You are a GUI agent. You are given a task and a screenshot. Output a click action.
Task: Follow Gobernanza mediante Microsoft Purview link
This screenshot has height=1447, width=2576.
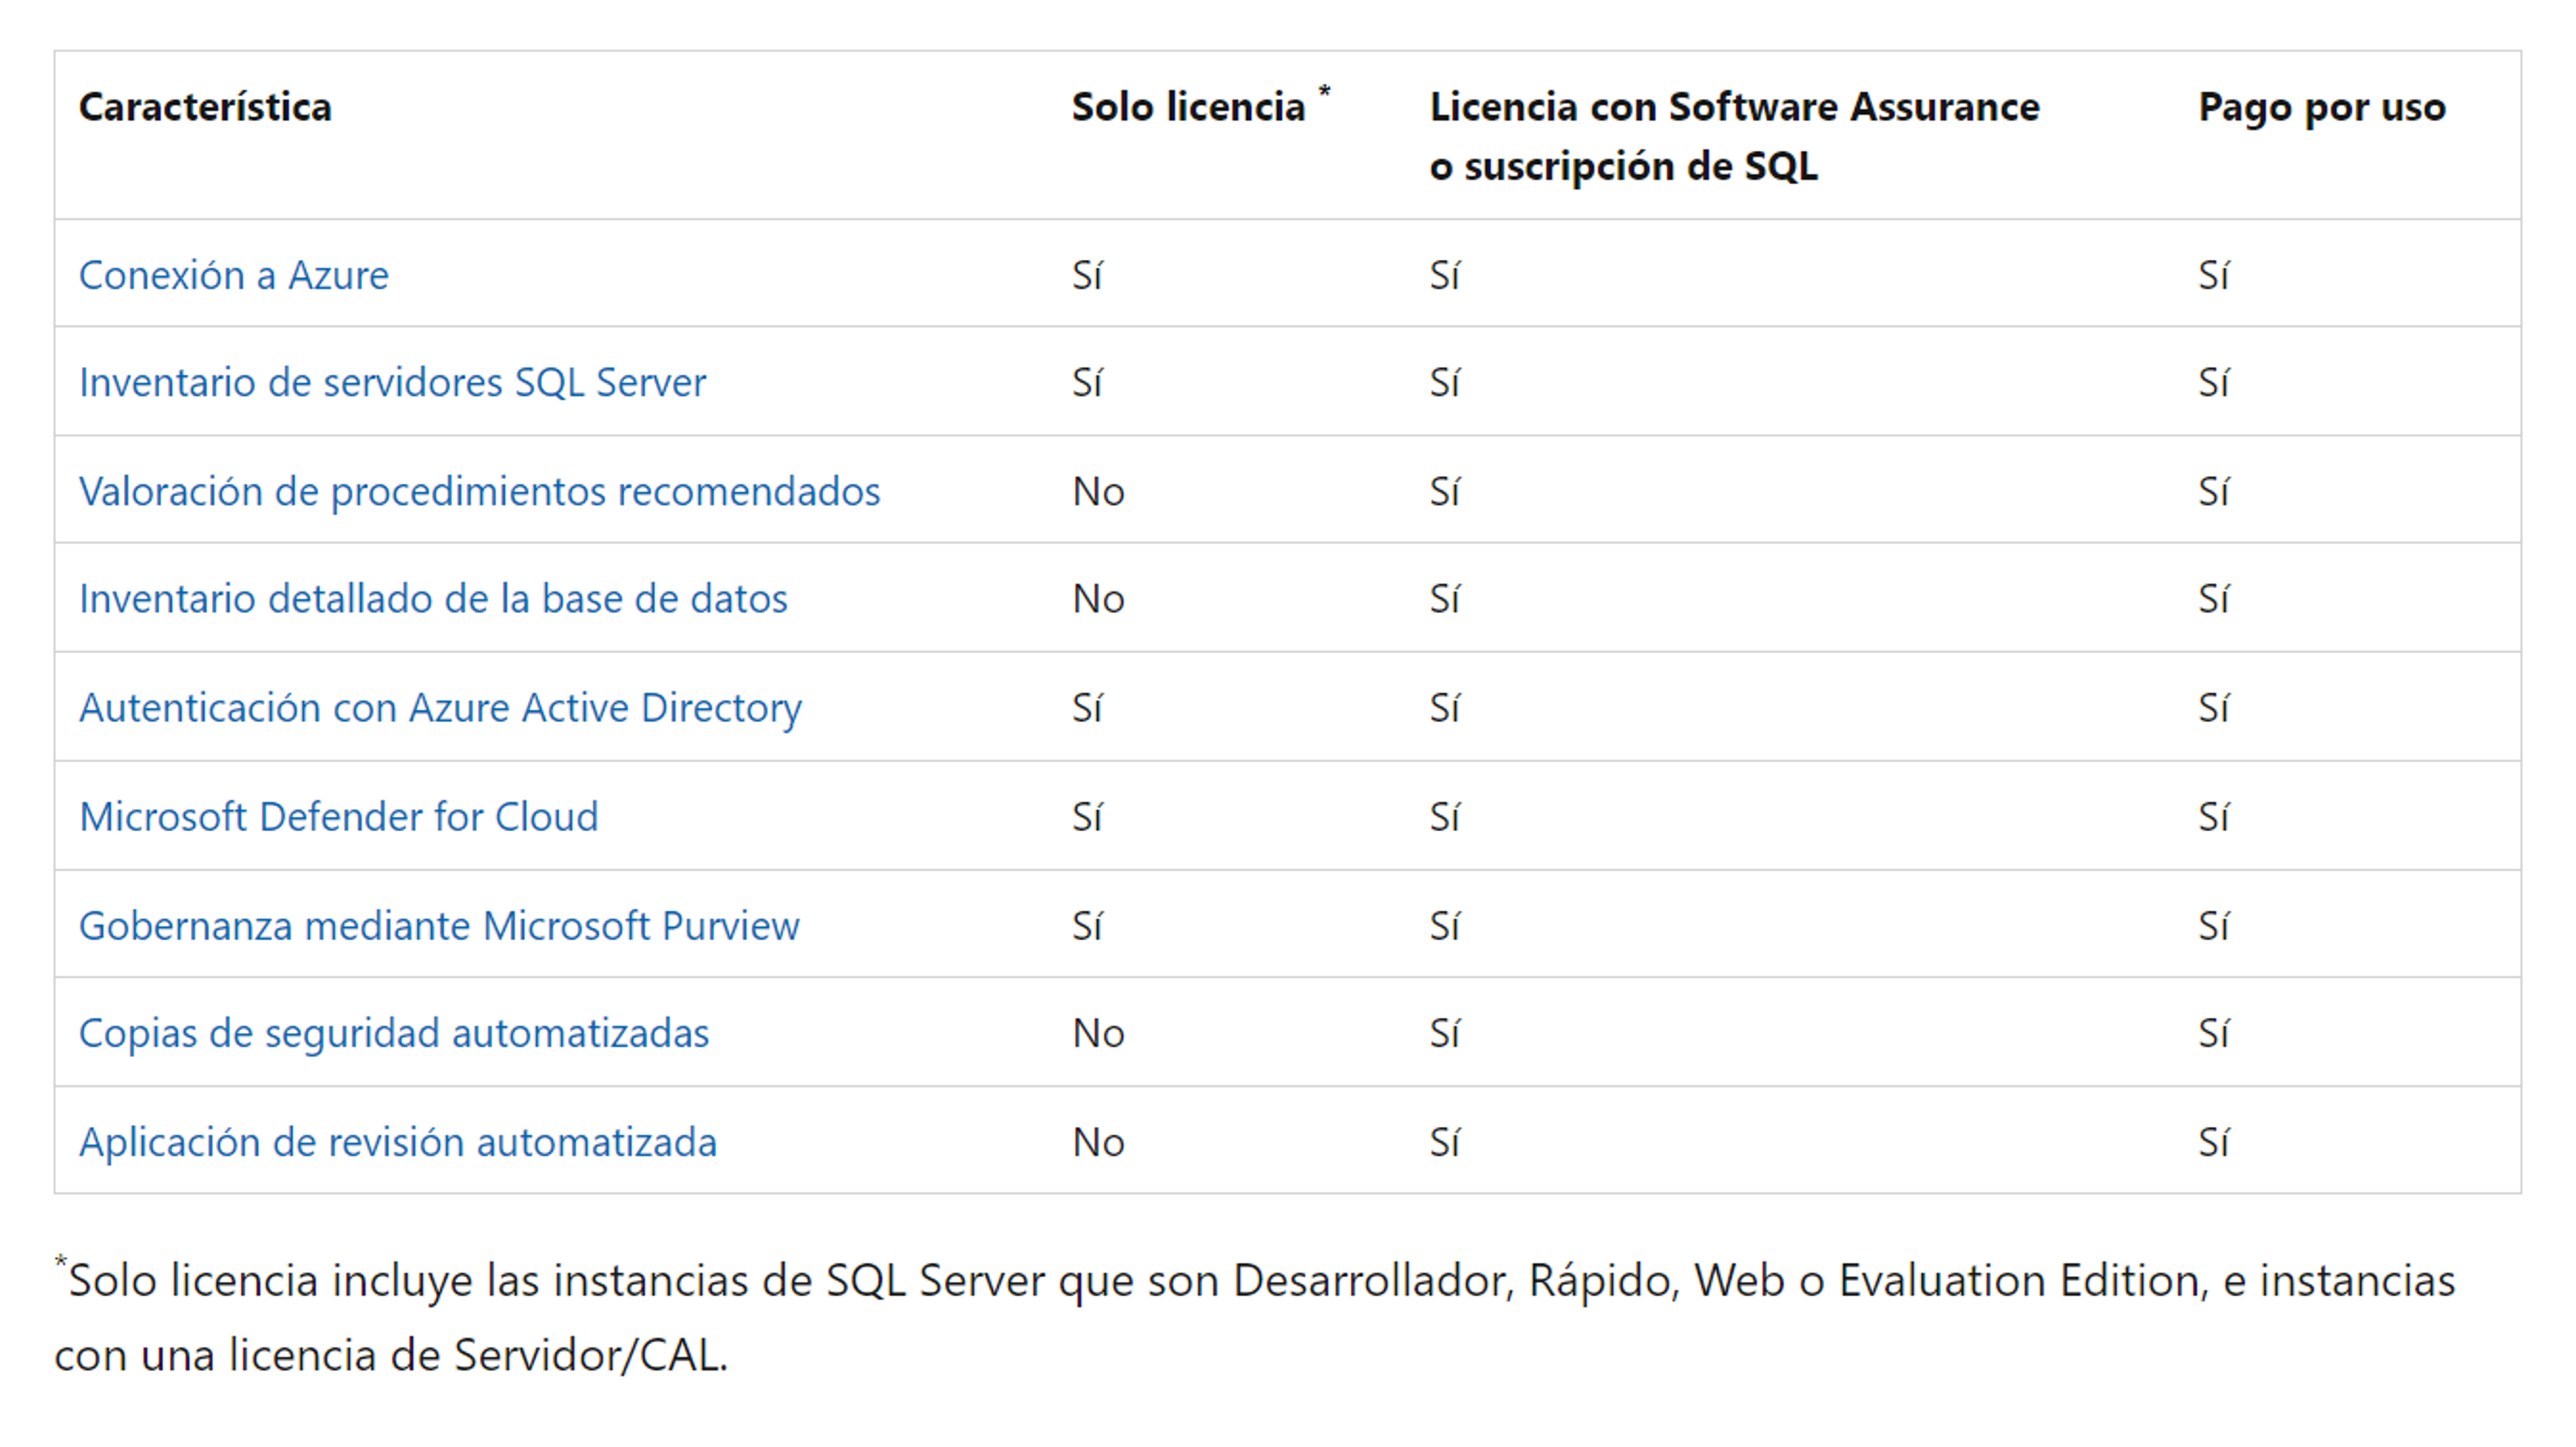pyautogui.click(x=440, y=925)
